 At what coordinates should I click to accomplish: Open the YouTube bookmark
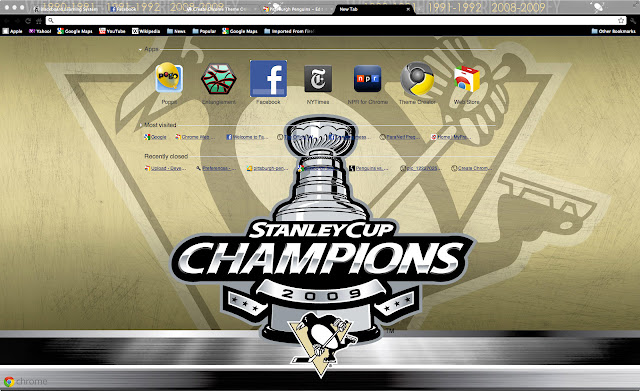112,31
